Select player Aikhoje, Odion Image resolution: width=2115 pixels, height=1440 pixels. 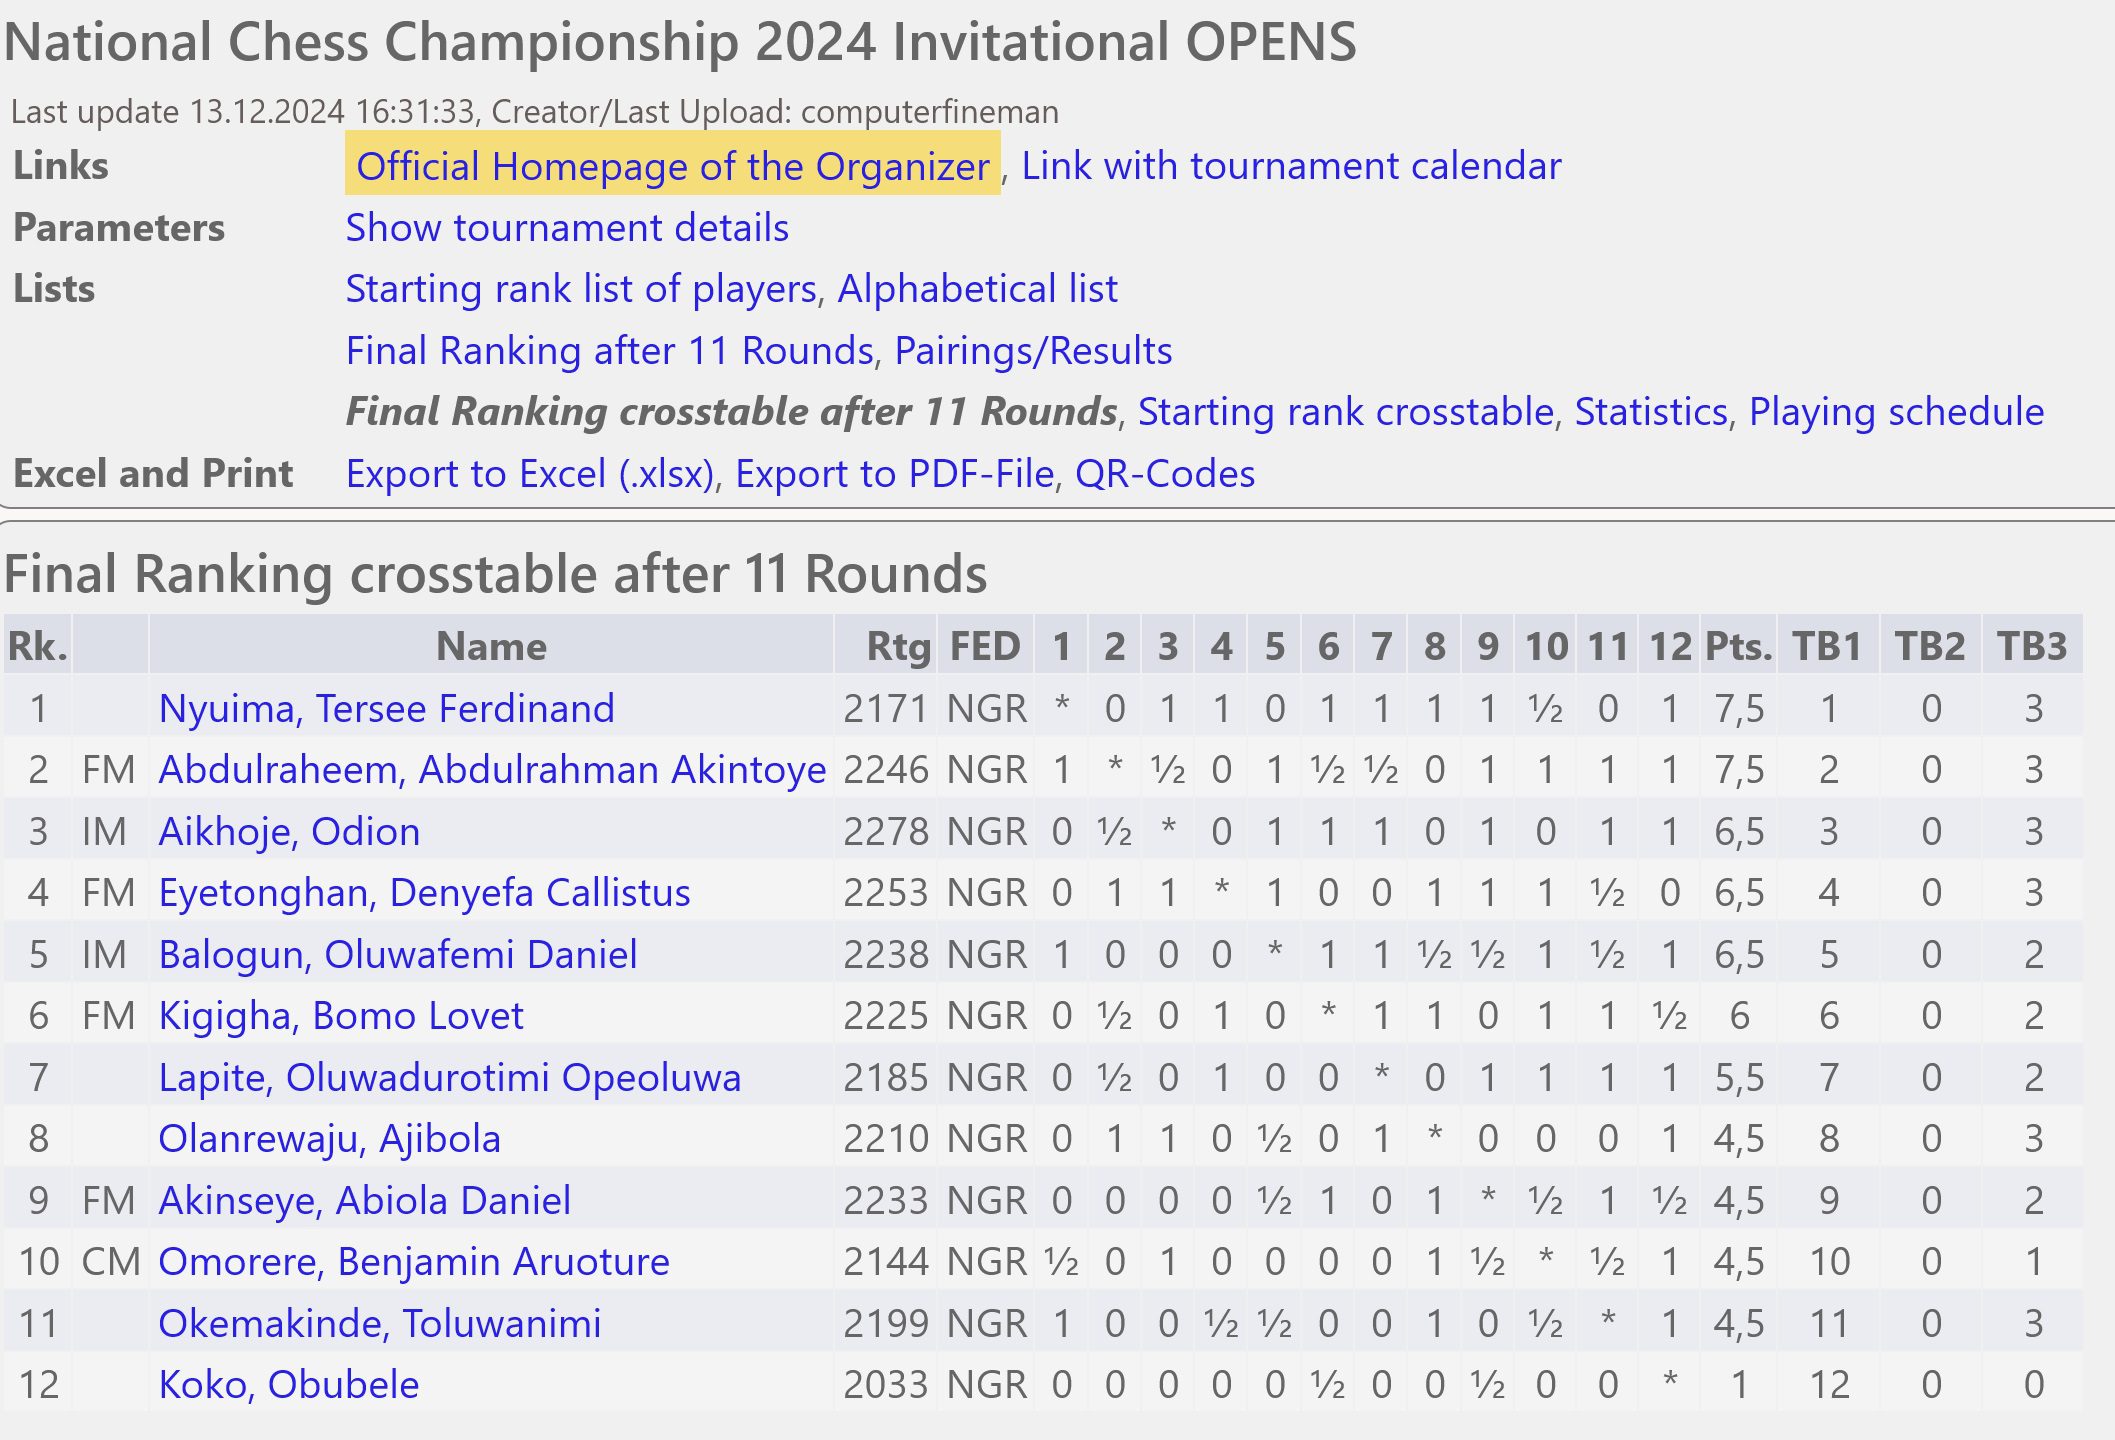289,832
